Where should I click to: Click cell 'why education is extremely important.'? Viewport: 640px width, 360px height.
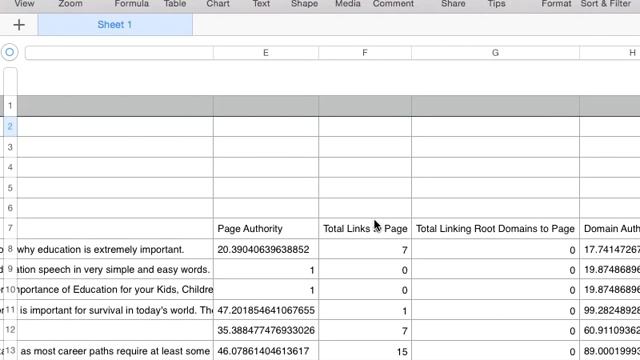[x=115, y=249]
